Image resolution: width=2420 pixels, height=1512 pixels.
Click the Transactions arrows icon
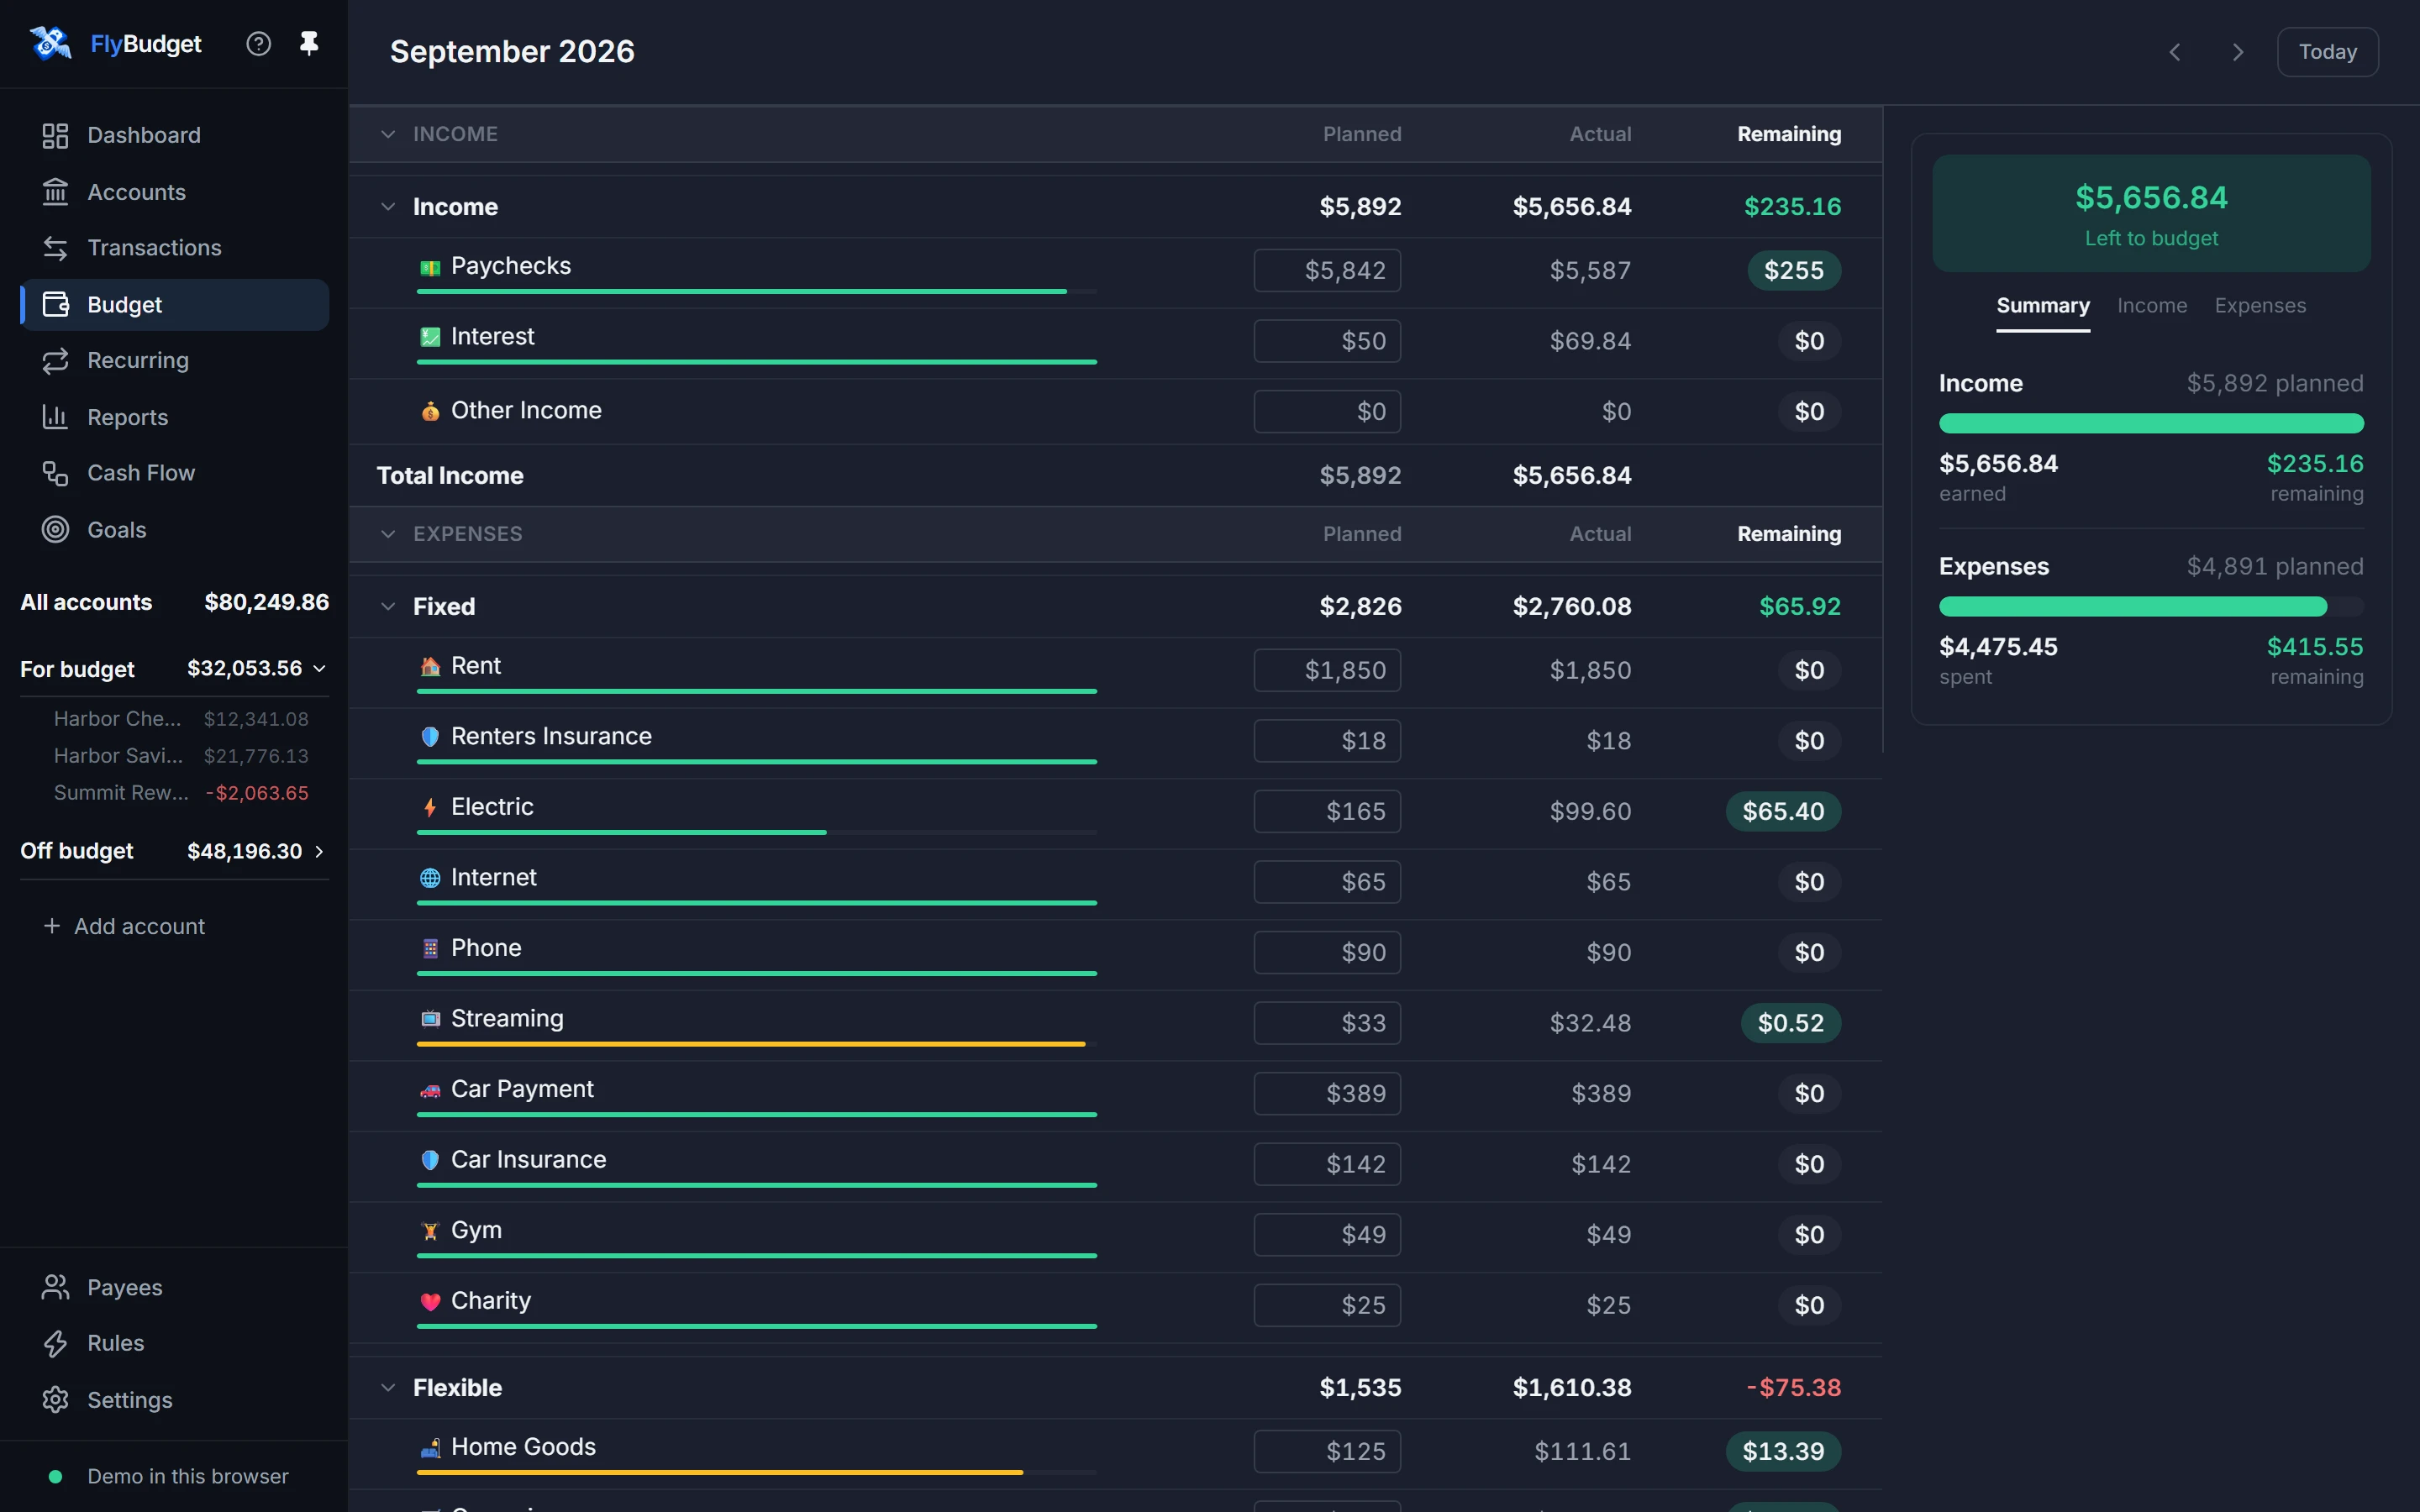click(55, 248)
